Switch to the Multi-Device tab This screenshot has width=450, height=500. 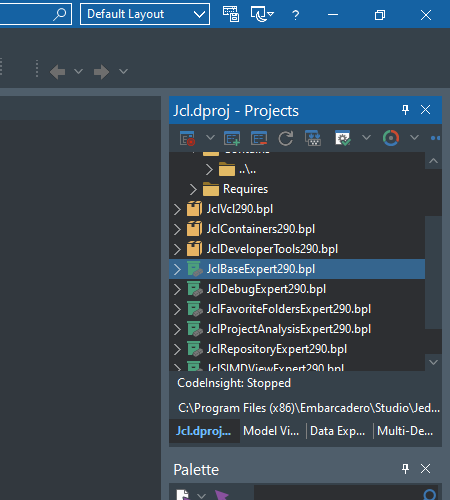click(x=405, y=431)
